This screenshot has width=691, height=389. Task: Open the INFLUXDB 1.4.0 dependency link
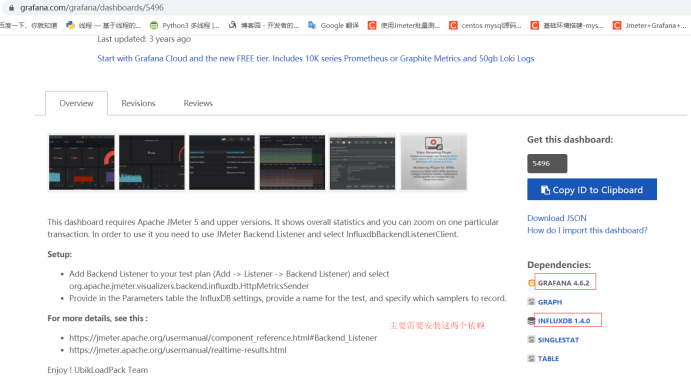tap(564, 321)
